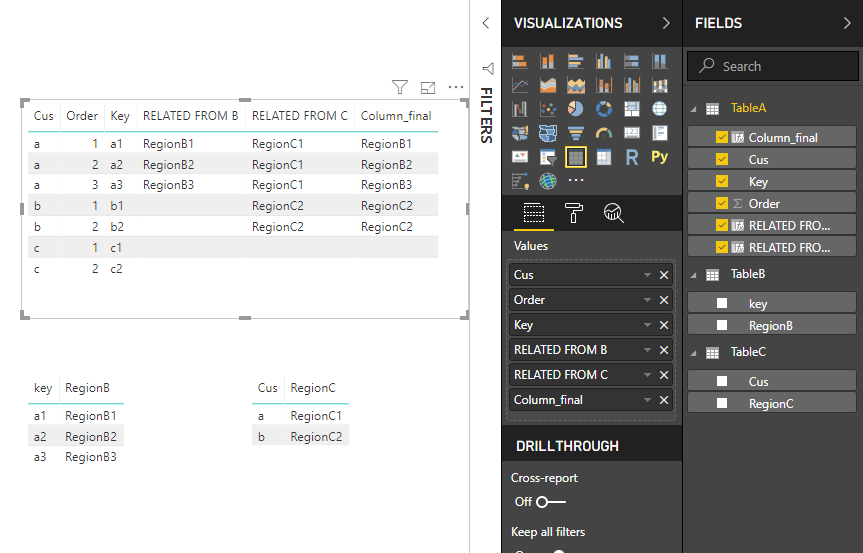Select the KPI visualization icon
The width and height of the screenshot is (863, 553).
point(520,157)
